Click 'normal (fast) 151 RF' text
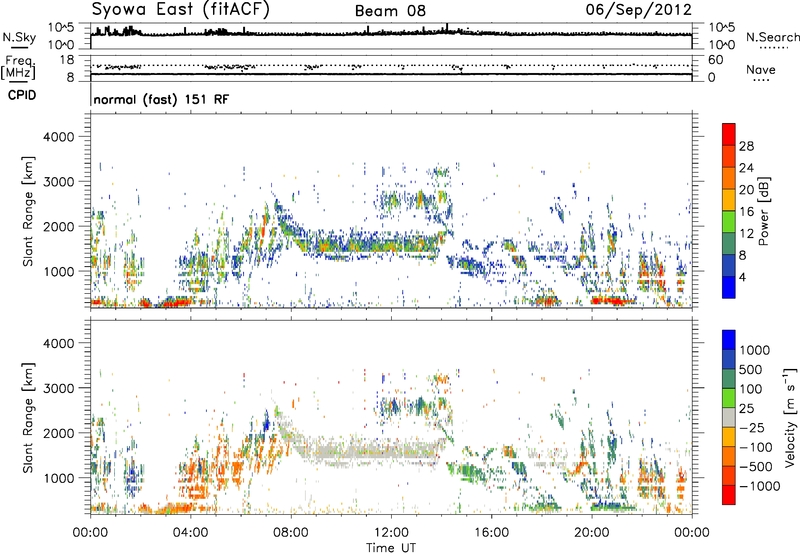 (x=161, y=99)
